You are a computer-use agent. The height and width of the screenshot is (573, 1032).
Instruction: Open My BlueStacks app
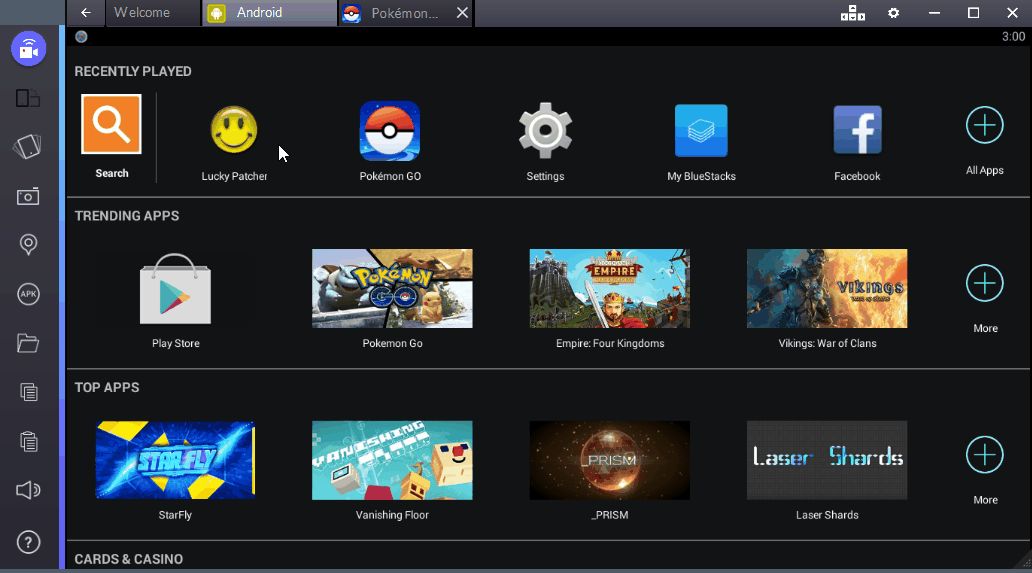coord(701,130)
